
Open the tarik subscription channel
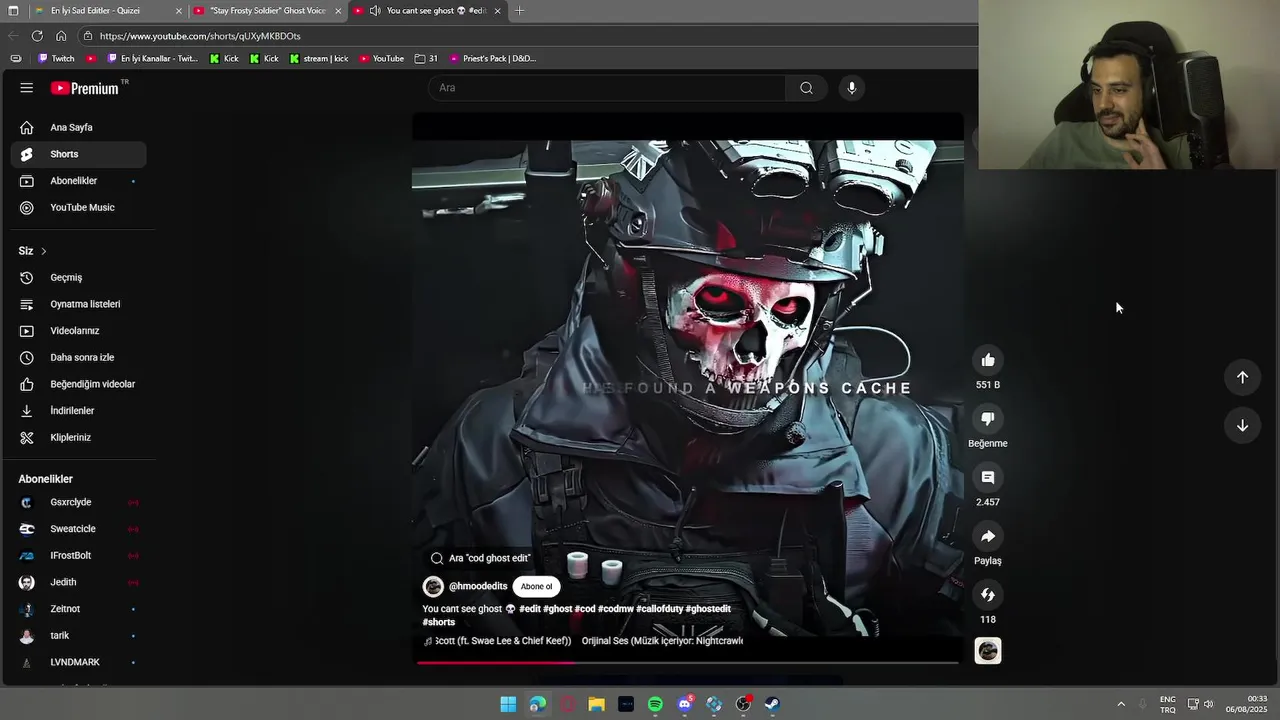point(79,636)
